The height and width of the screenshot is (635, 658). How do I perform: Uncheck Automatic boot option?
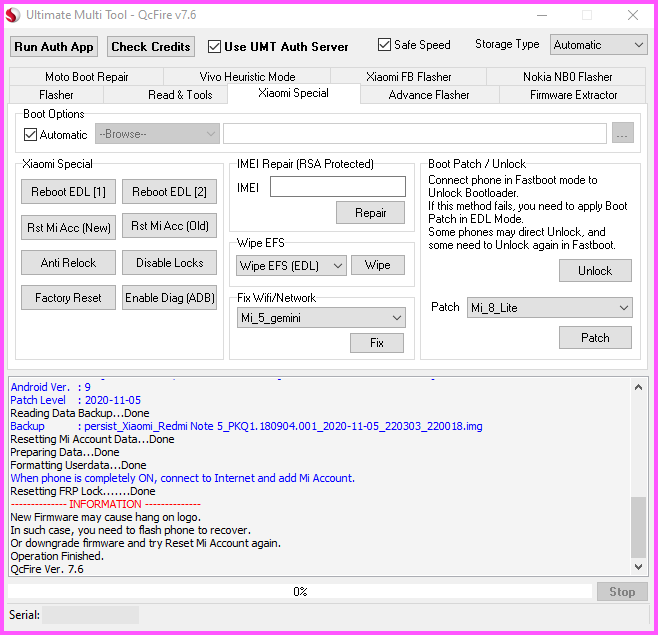coord(30,135)
